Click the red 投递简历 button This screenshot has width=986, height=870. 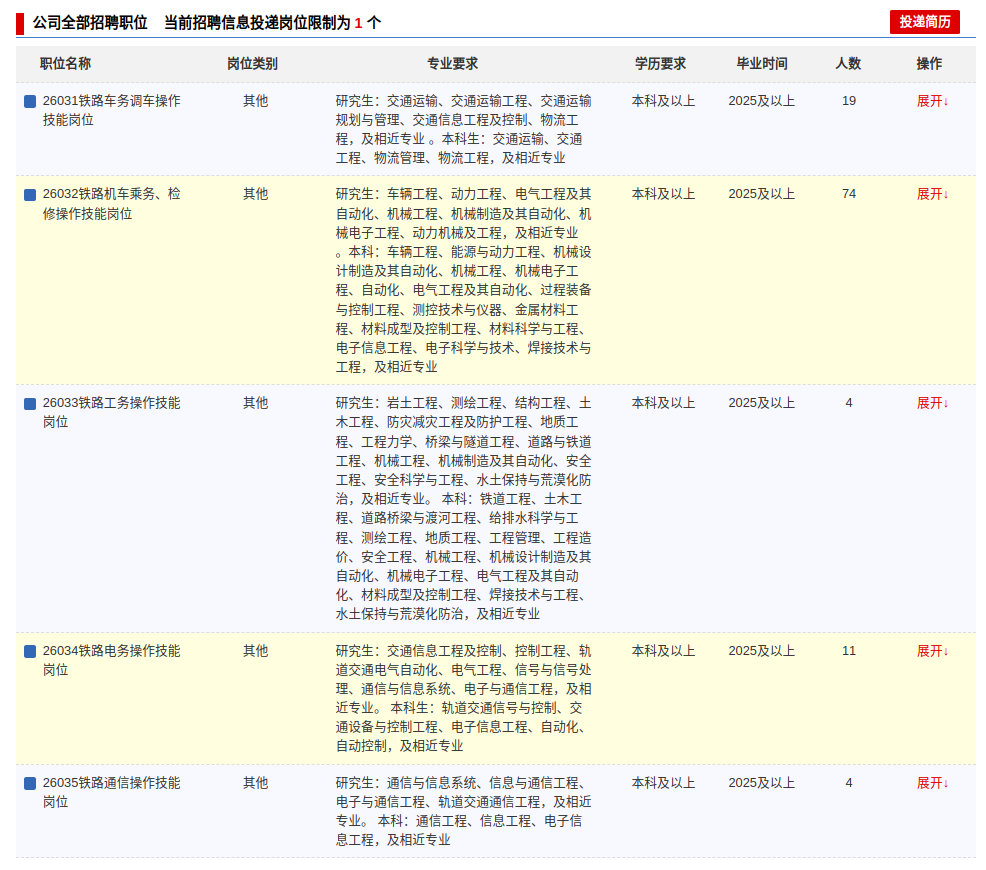[x=924, y=22]
